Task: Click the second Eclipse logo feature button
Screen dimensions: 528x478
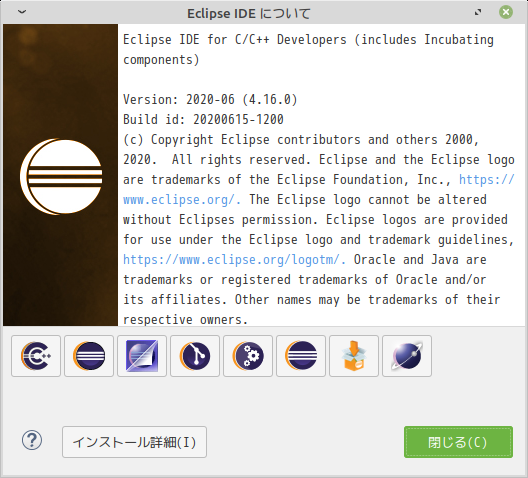Action: point(301,356)
